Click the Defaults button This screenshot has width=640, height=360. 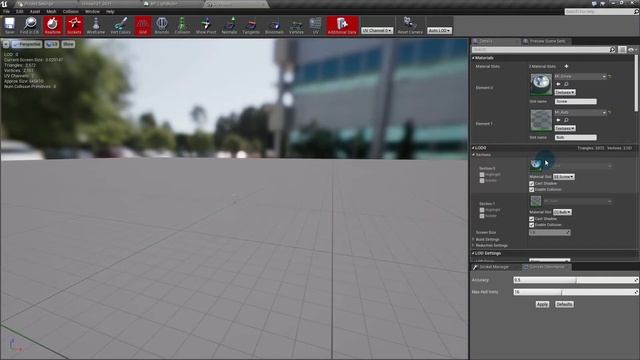click(x=564, y=304)
